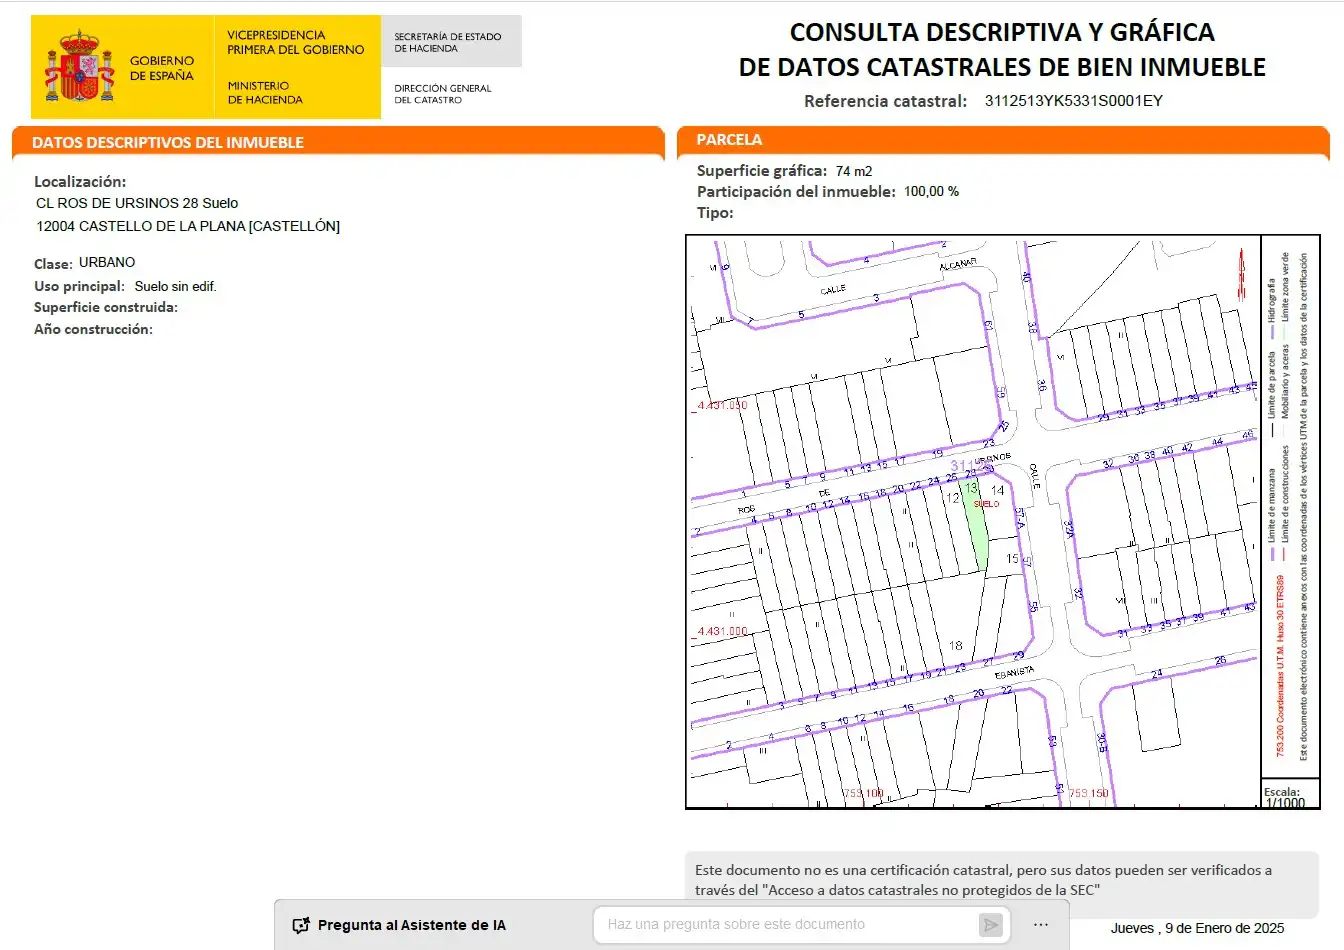Select the DATOS DESCRIPTIVOS DEL INMUEBLE header

(168, 142)
